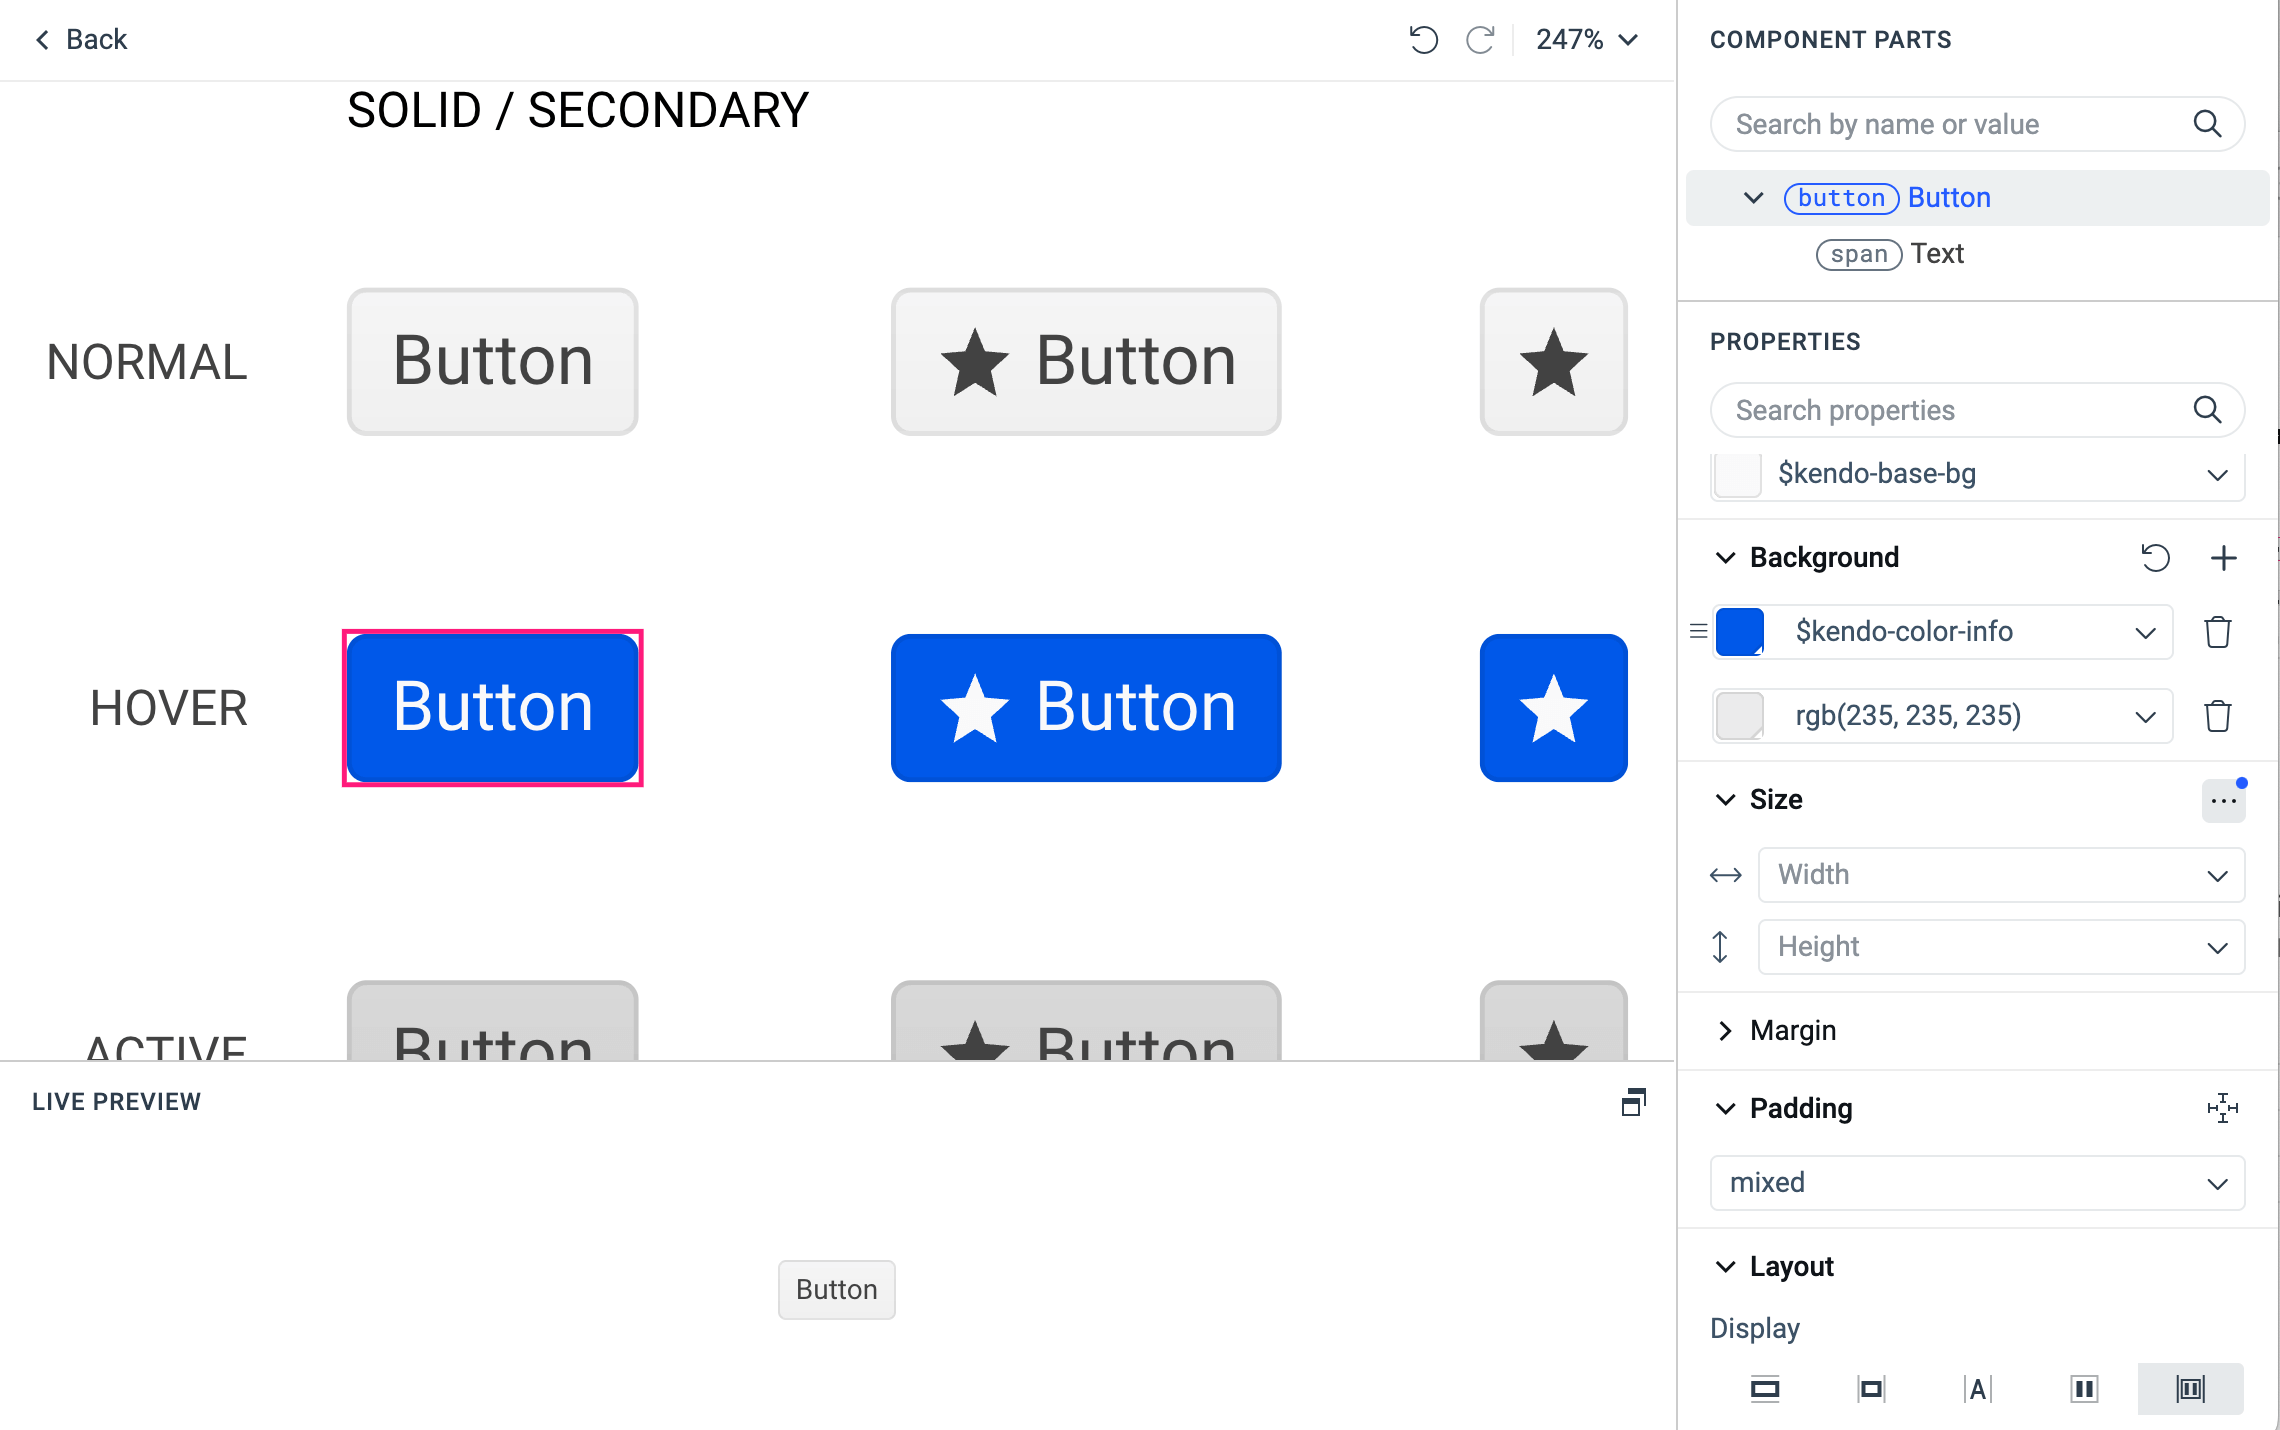
Task: Click the search icon in Component Parts panel
Action: [2209, 124]
